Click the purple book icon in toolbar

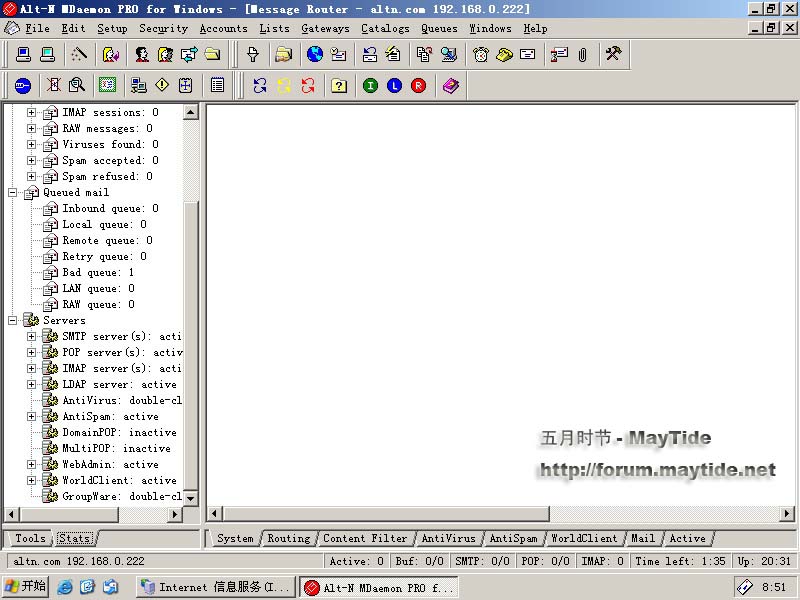coord(451,86)
